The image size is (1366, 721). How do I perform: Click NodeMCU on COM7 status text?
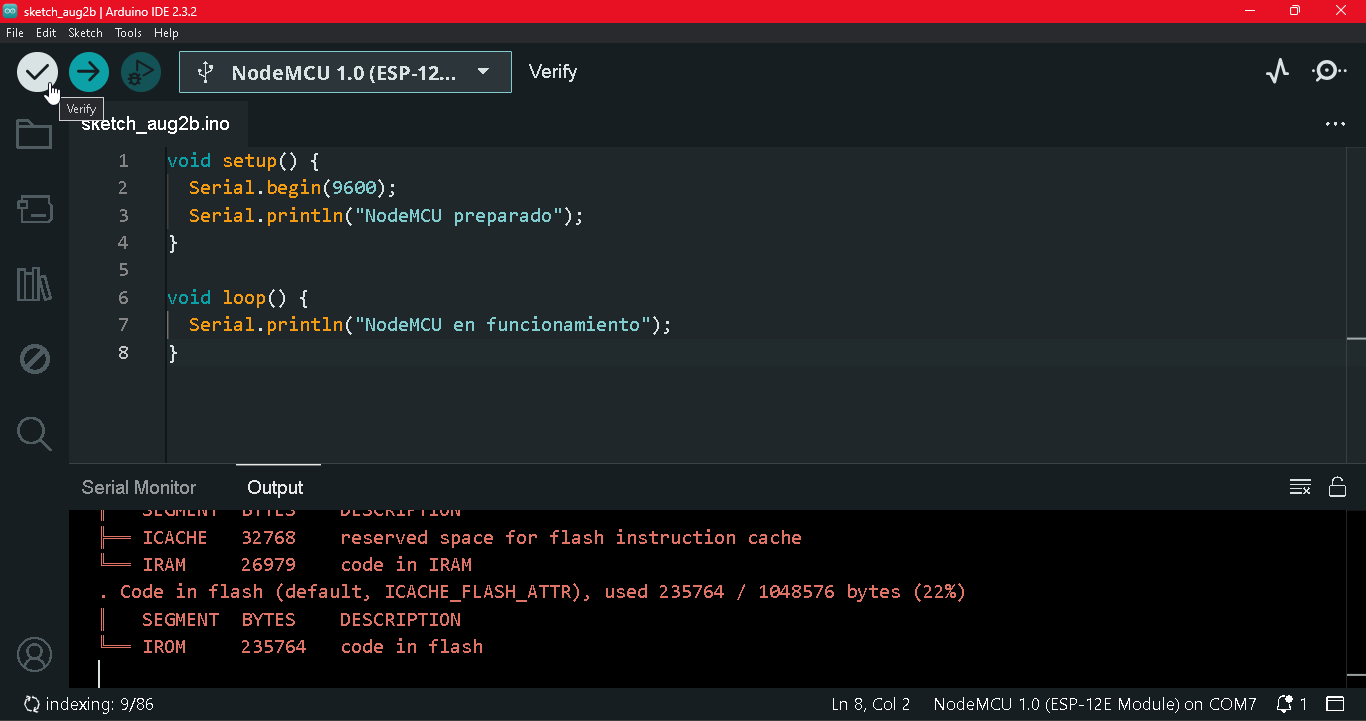[1094, 704]
